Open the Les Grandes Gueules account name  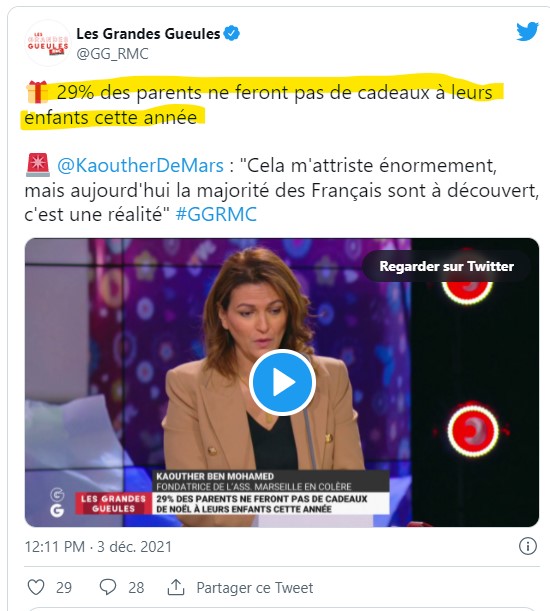tap(148, 34)
